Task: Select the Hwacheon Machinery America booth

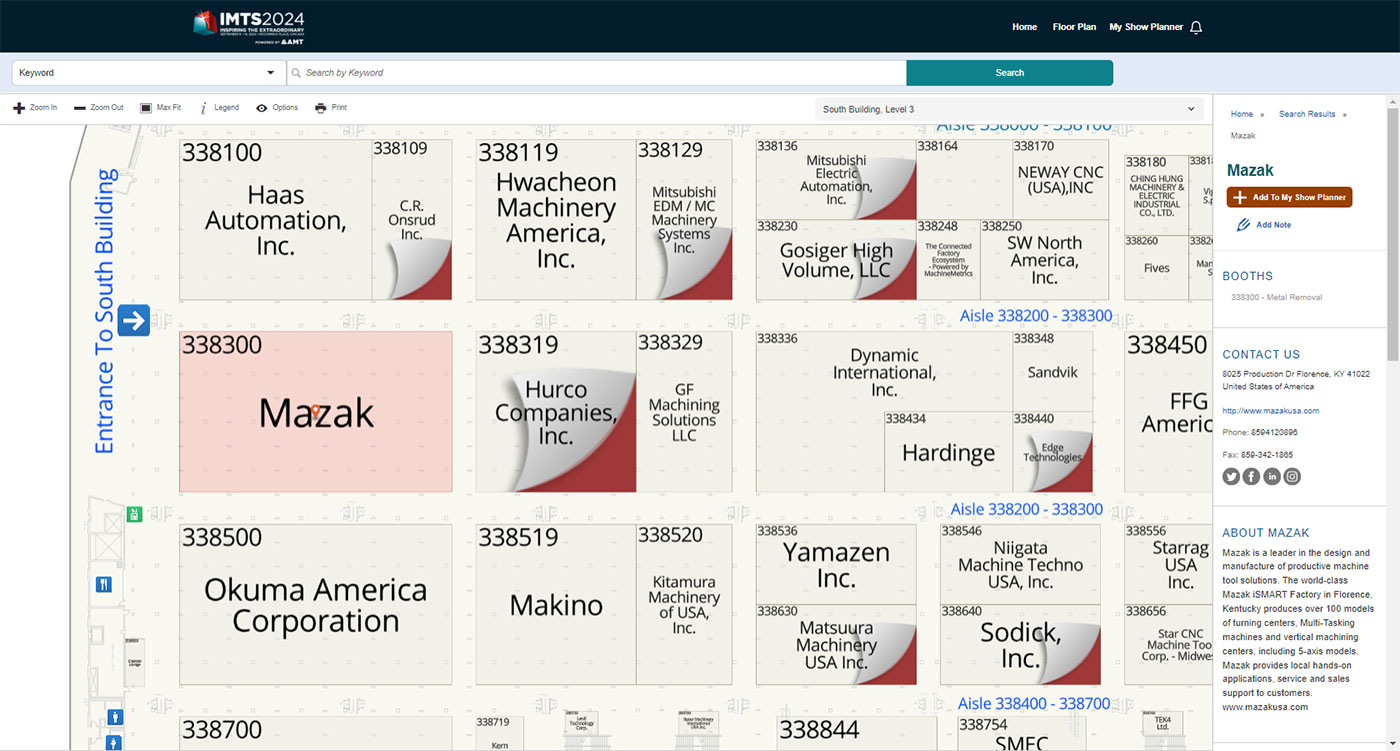Action: 556,220
